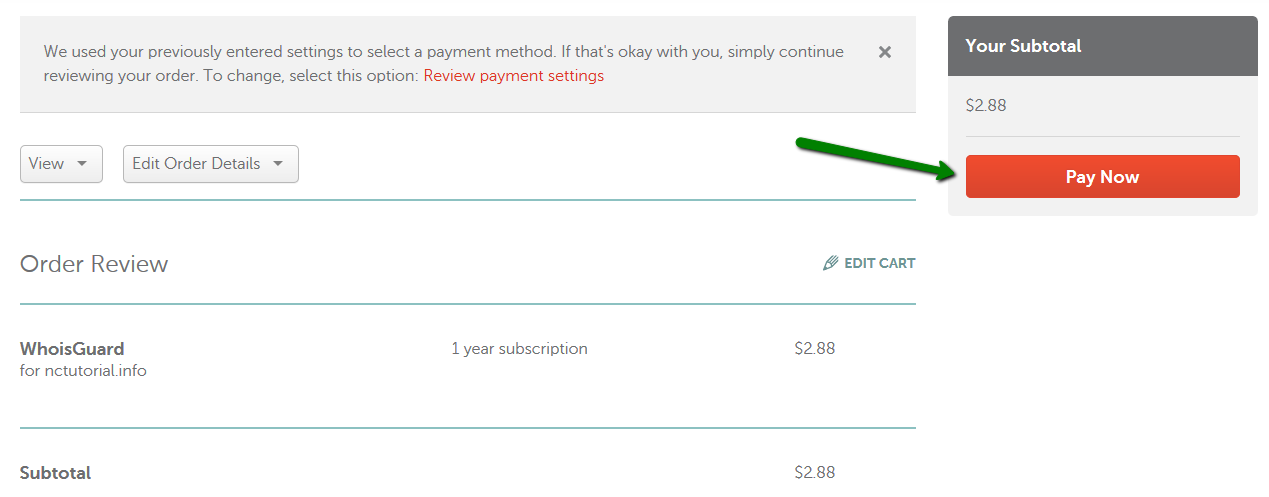Viewport: 1269px width, 497px height.
Task: Click the caret arrow on Edit Order Details
Action: pos(278,164)
